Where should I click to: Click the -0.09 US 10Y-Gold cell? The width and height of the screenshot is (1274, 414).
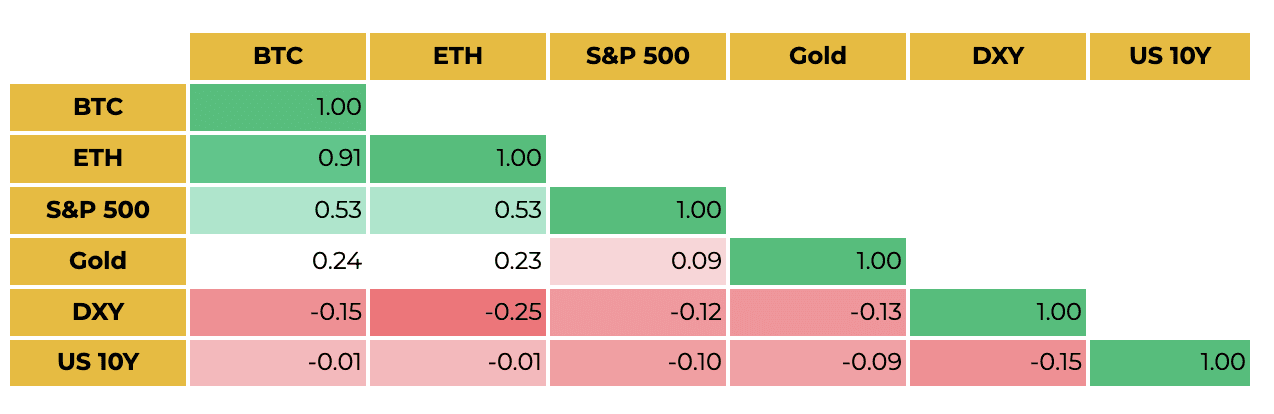click(817, 363)
